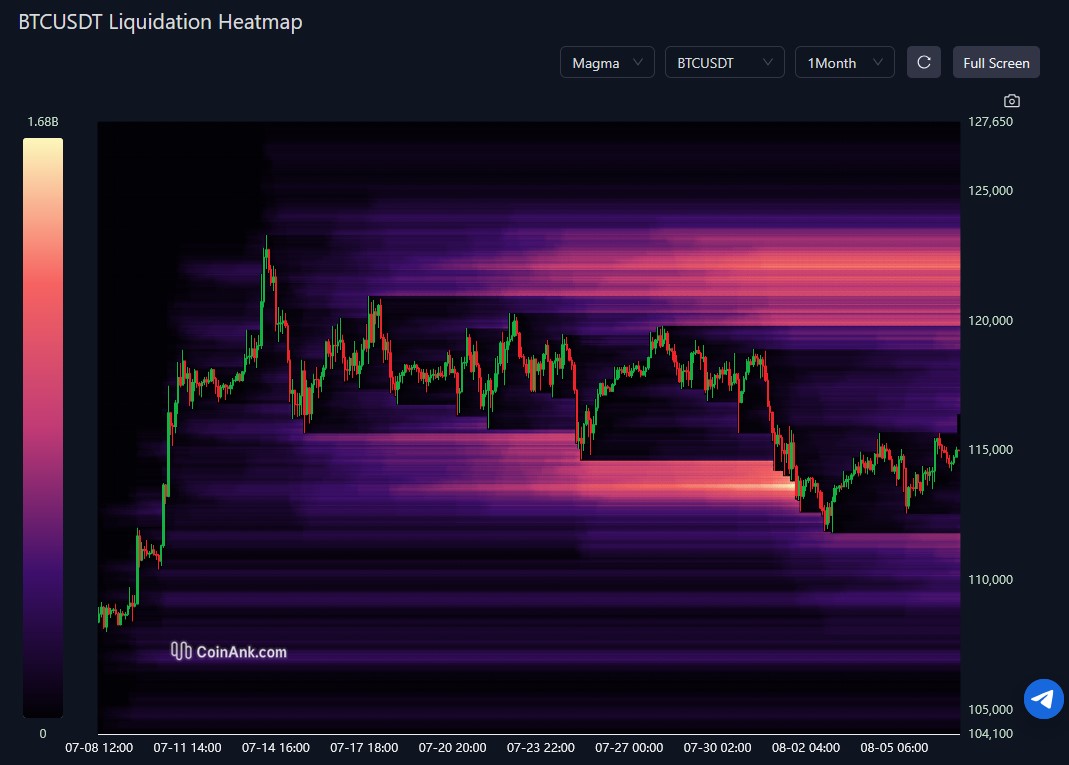Click the 08-05 06:00 time label

click(894, 748)
